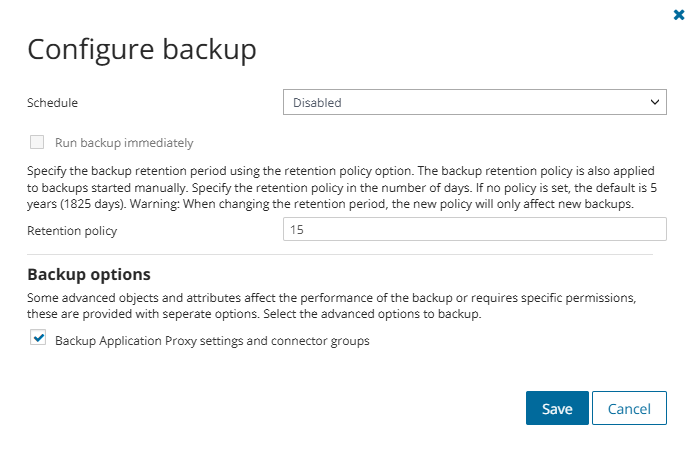Click the Backup options section heading
This screenshot has width=695, height=466.
click(89, 274)
